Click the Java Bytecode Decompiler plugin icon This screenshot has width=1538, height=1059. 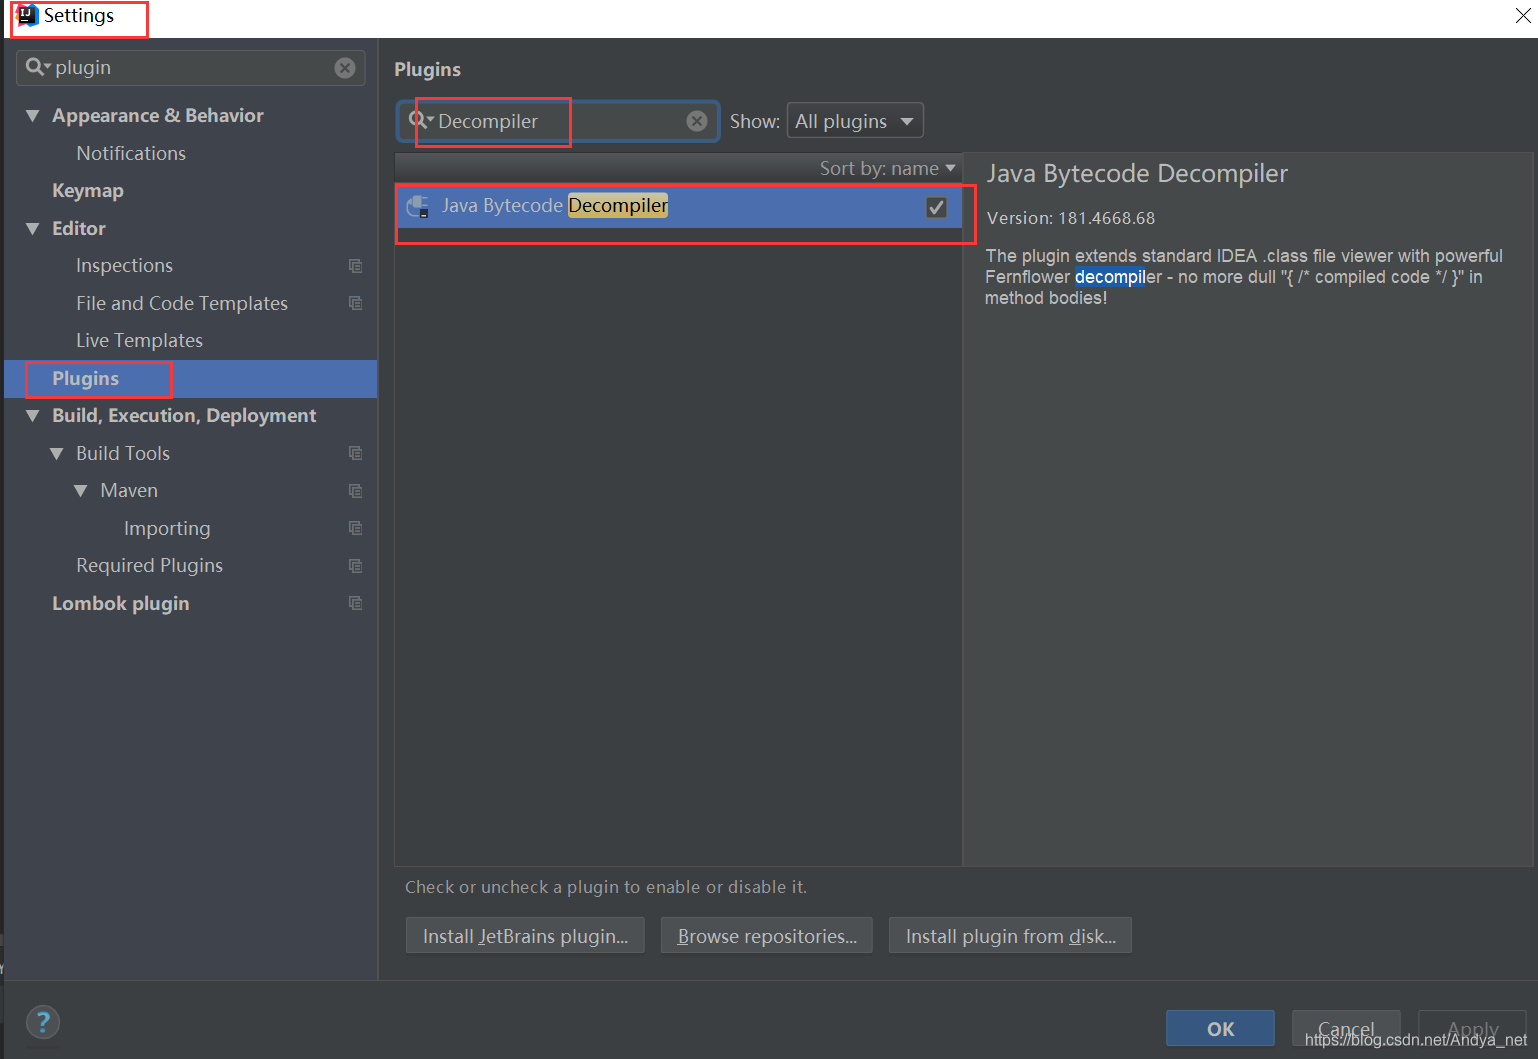(418, 207)
